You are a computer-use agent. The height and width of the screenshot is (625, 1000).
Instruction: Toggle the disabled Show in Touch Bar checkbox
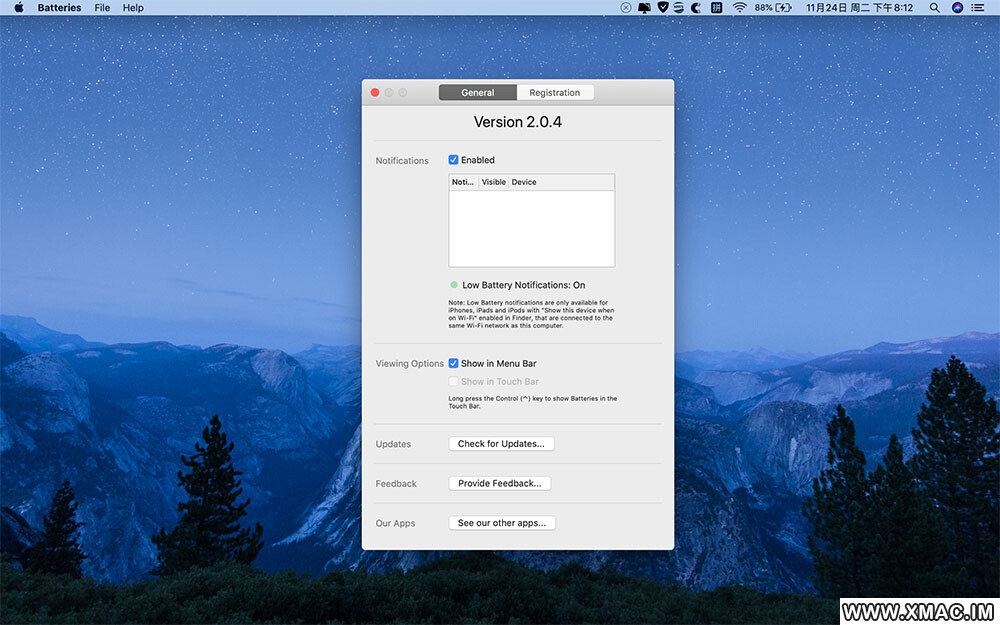point(453,381)
